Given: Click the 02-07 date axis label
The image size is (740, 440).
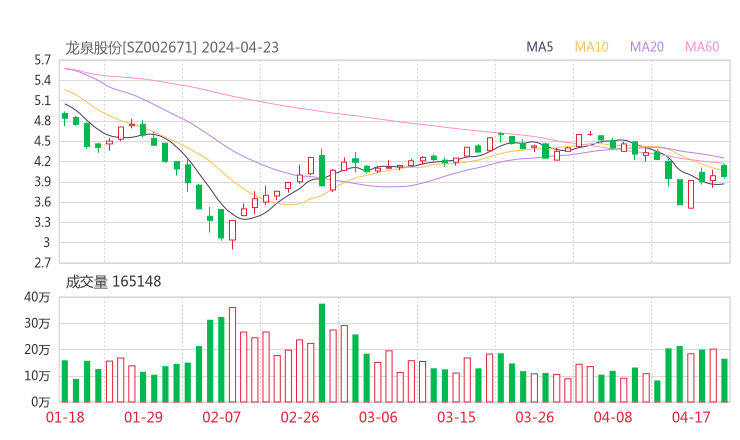Looking at the screenshot, I should pyautogui.click(x=221, y=417).
